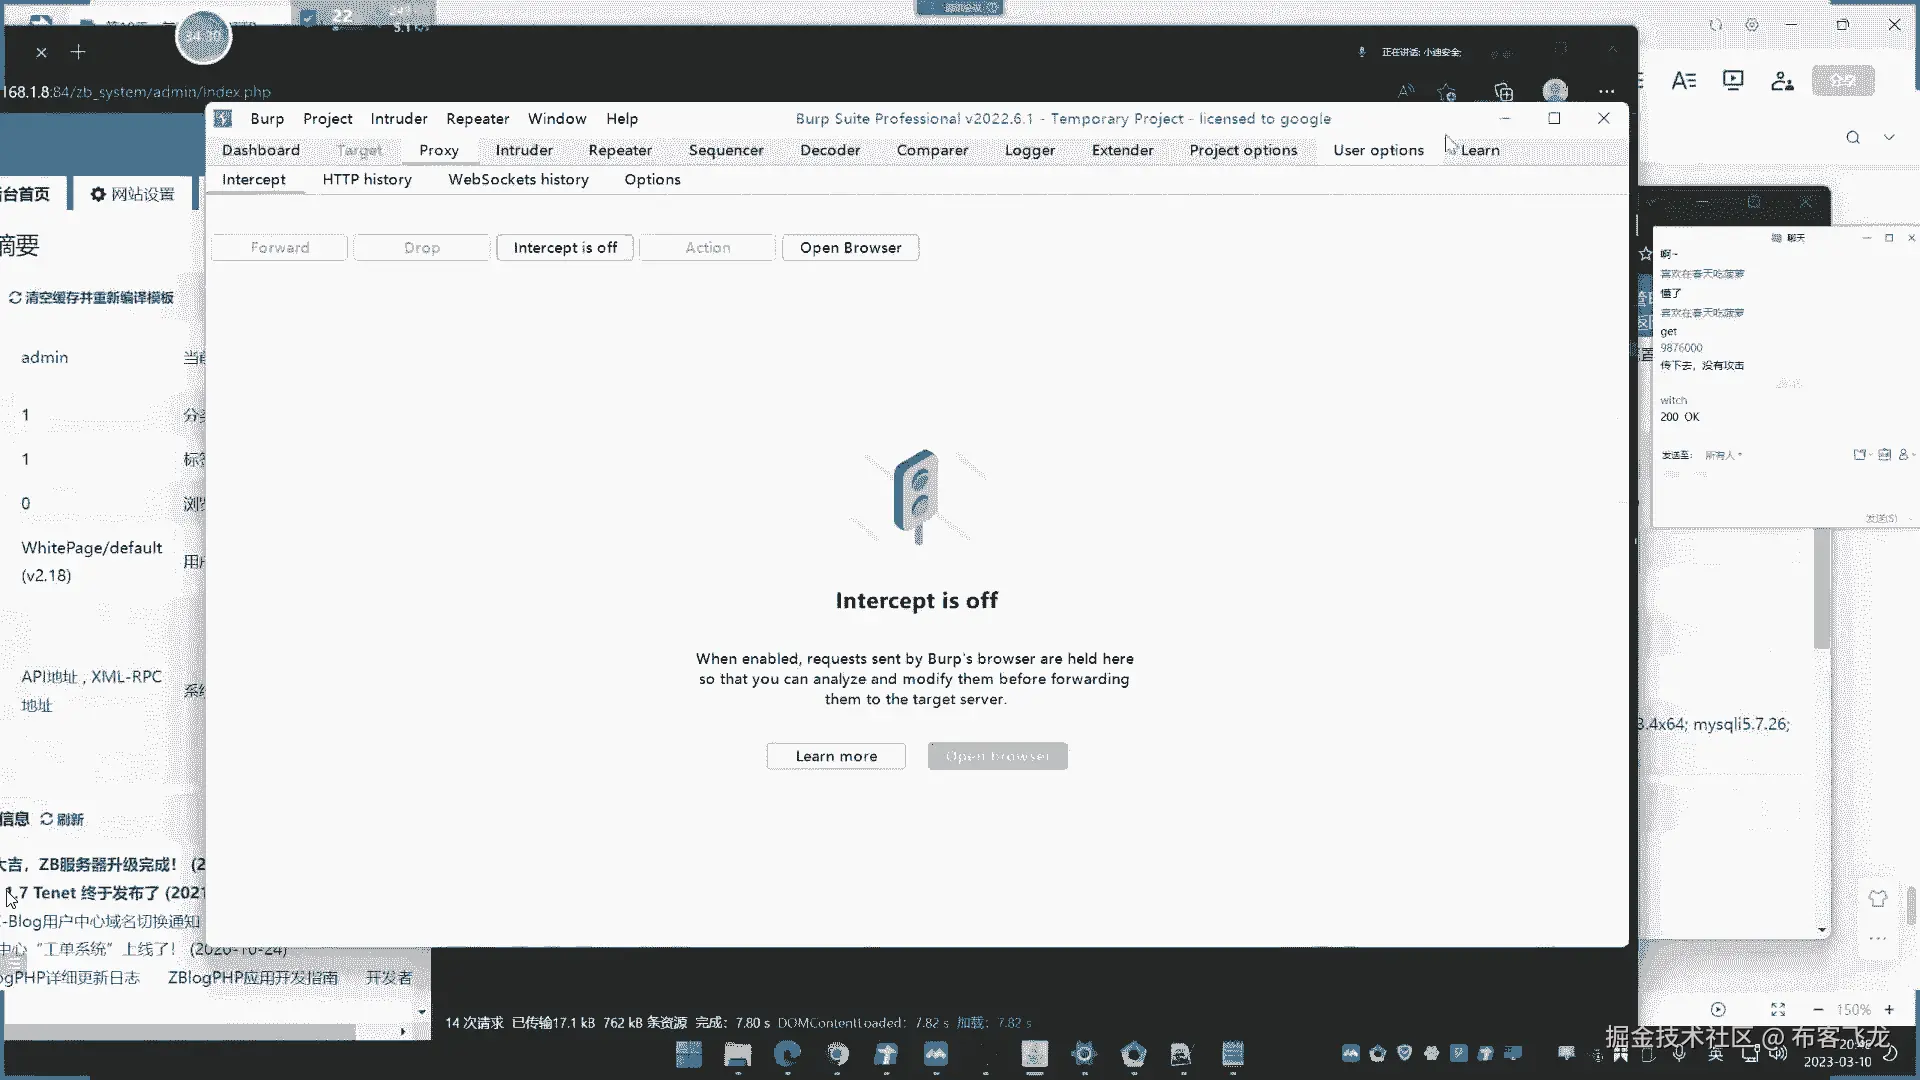Click the Open Browser toolbar button
The height and width of the screenshot is (1080, 1920).
(850, 247)
